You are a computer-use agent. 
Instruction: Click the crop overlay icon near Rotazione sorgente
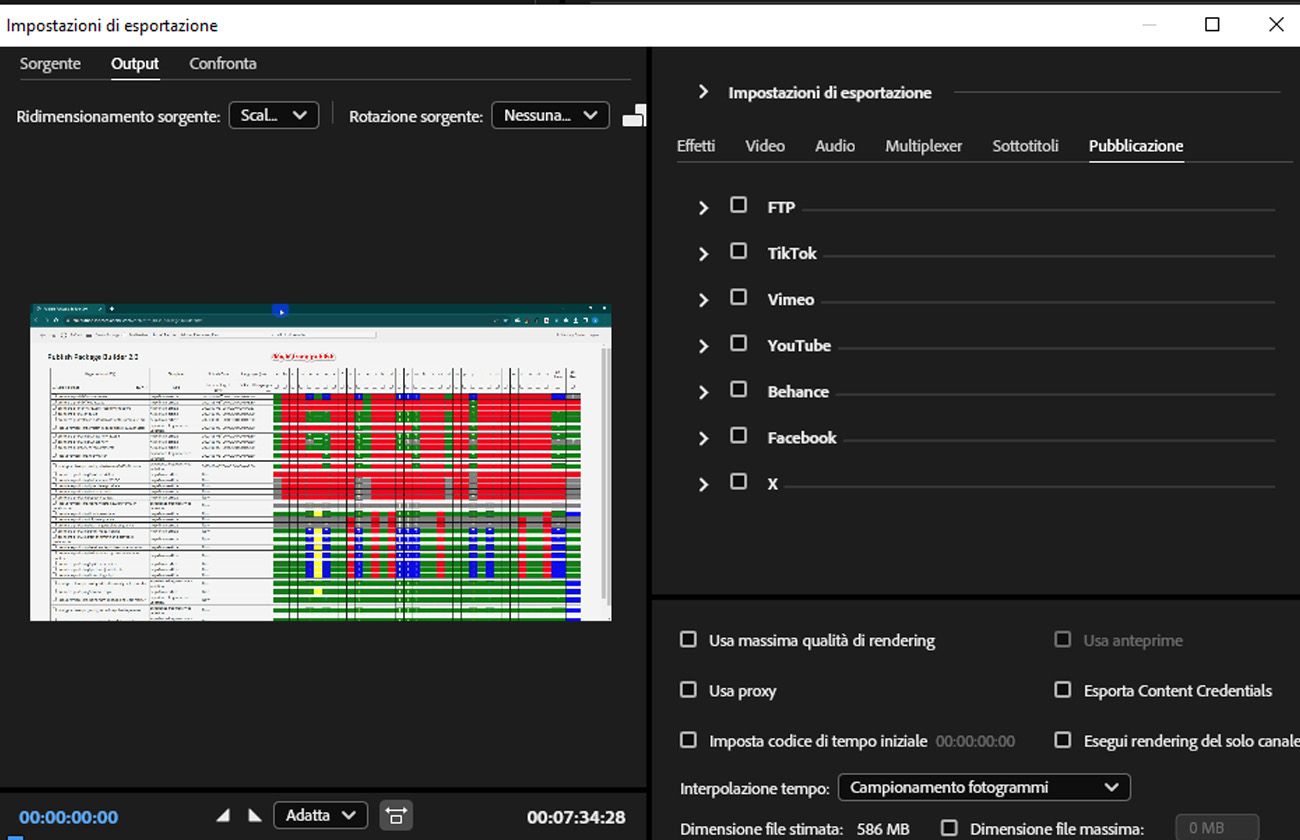pos(635,115)
